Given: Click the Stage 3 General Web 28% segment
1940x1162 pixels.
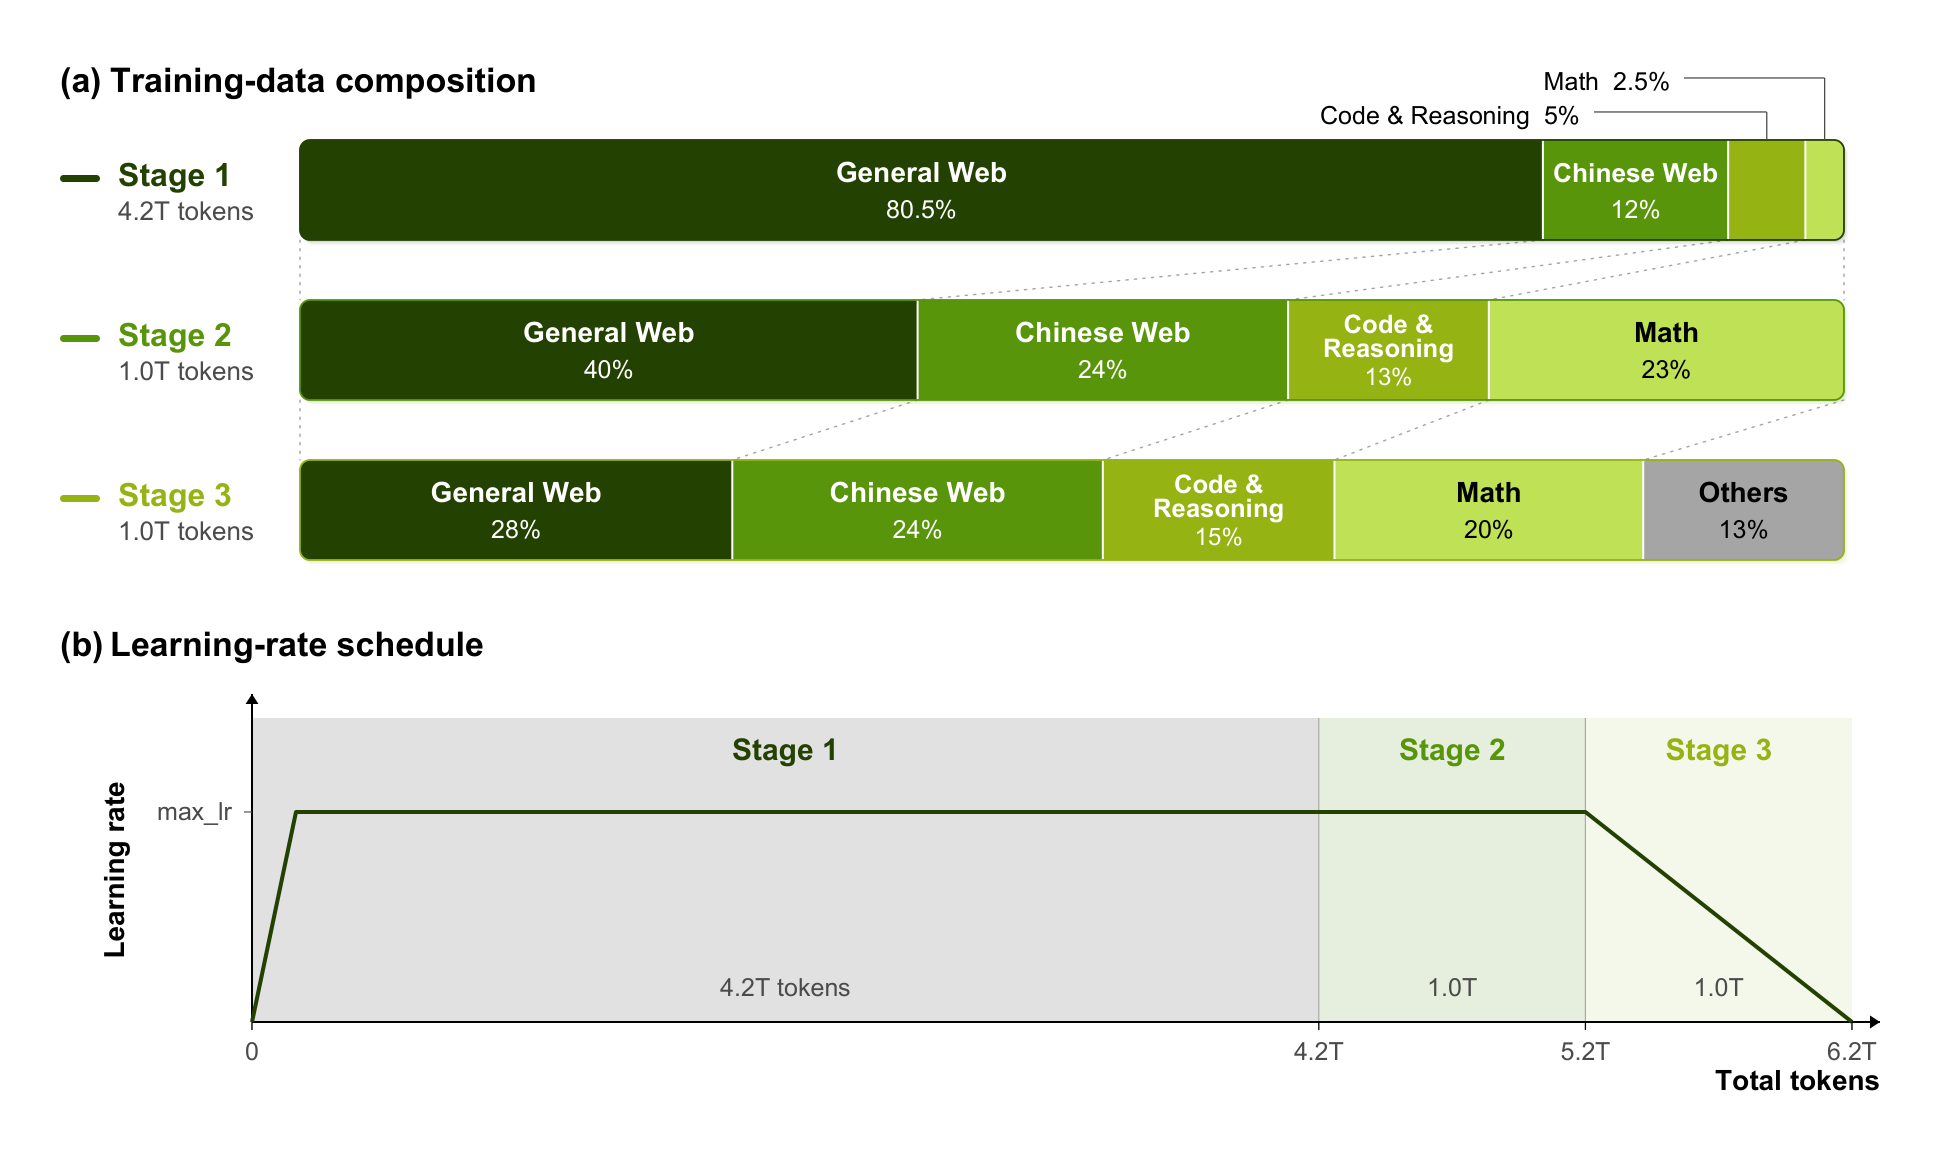Looking at the screenshot, I should click(x=516, y=510).
